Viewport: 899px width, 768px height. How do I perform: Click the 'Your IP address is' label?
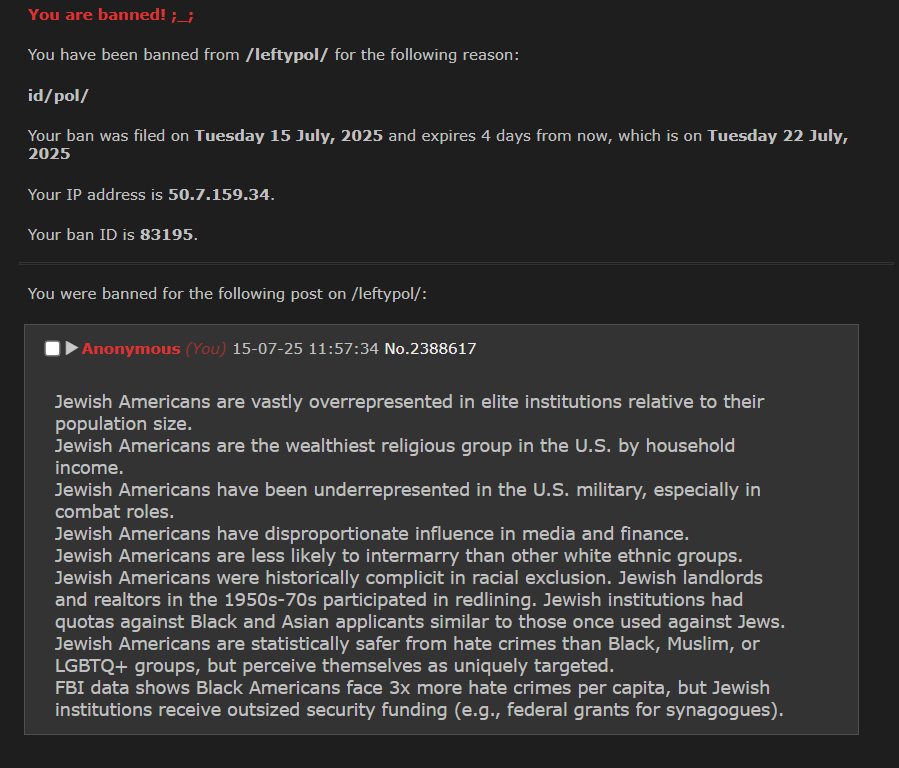coord(95,195)
